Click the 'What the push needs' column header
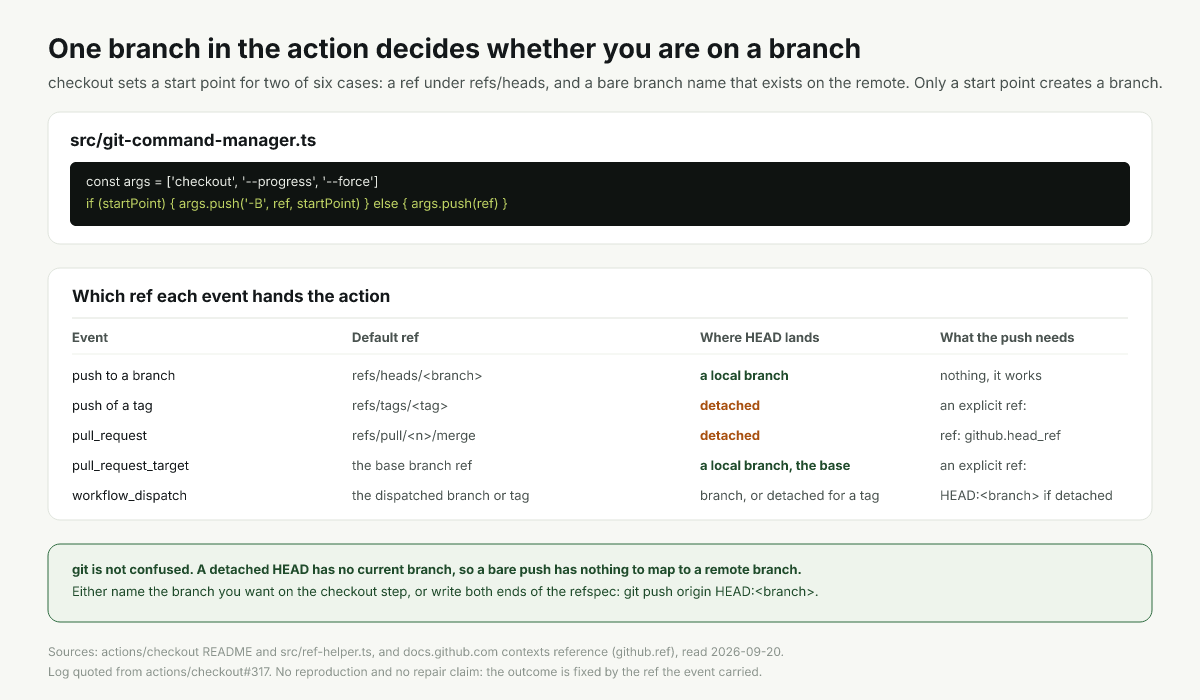The width and height of the screenshot is (1200, 700). [x=1007, y=337]
